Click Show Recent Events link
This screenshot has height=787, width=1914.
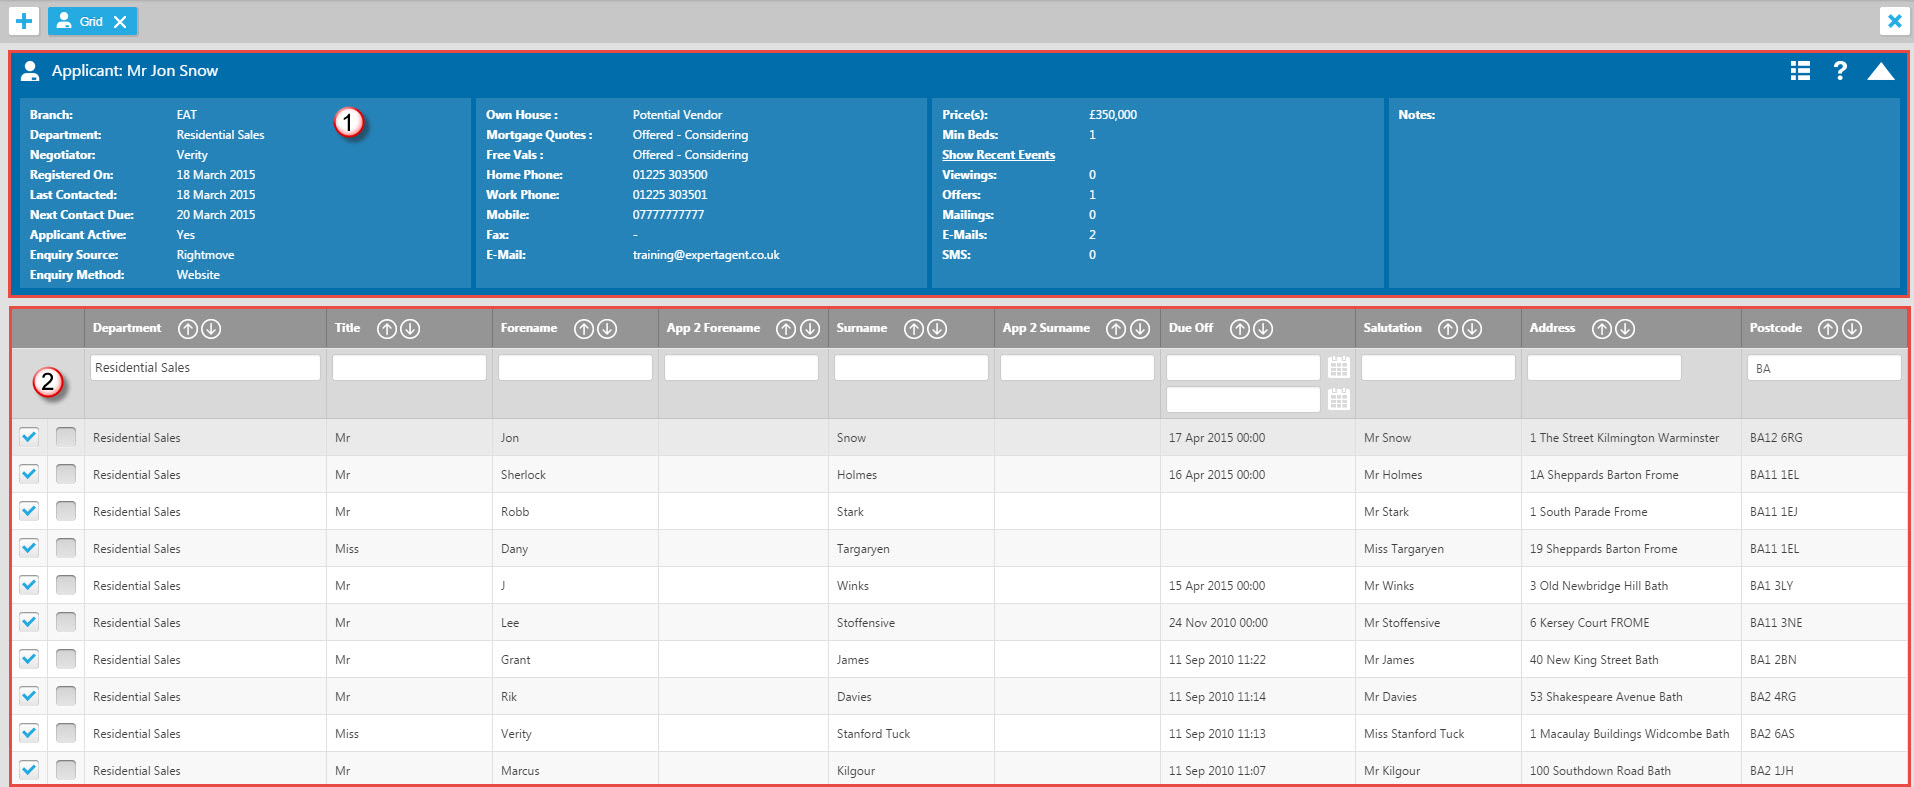998,155
